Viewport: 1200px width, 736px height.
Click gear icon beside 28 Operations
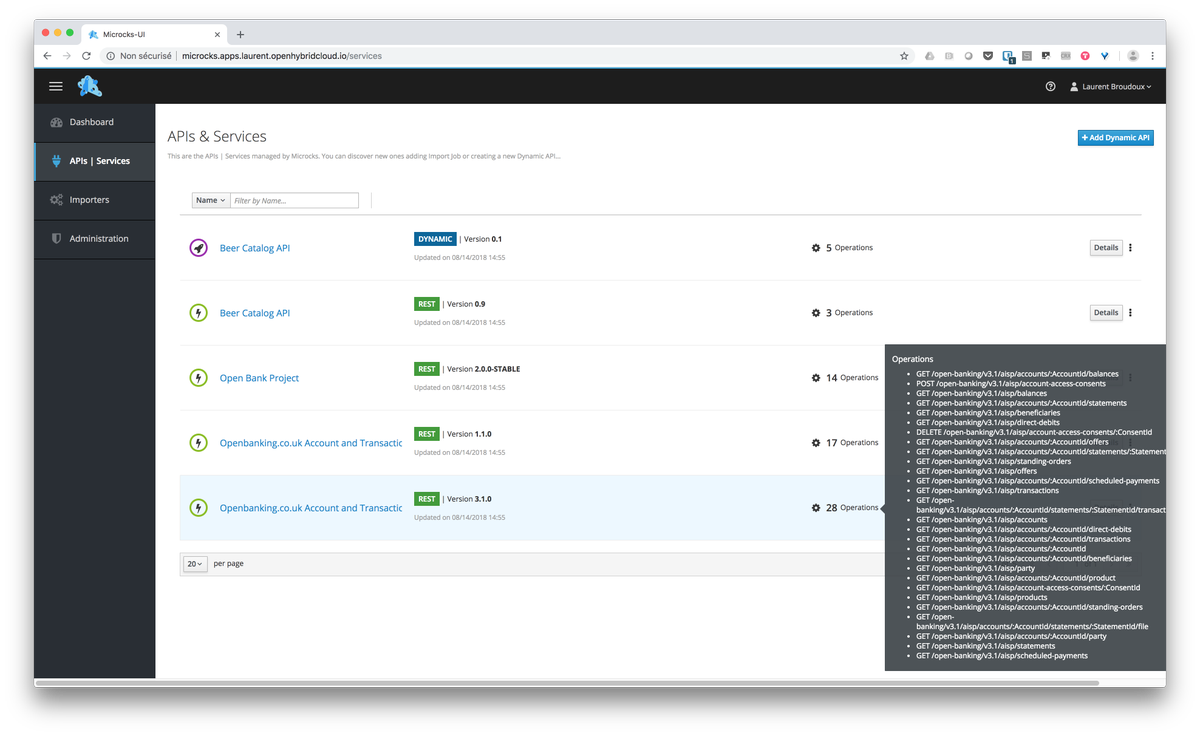[816, 508]
